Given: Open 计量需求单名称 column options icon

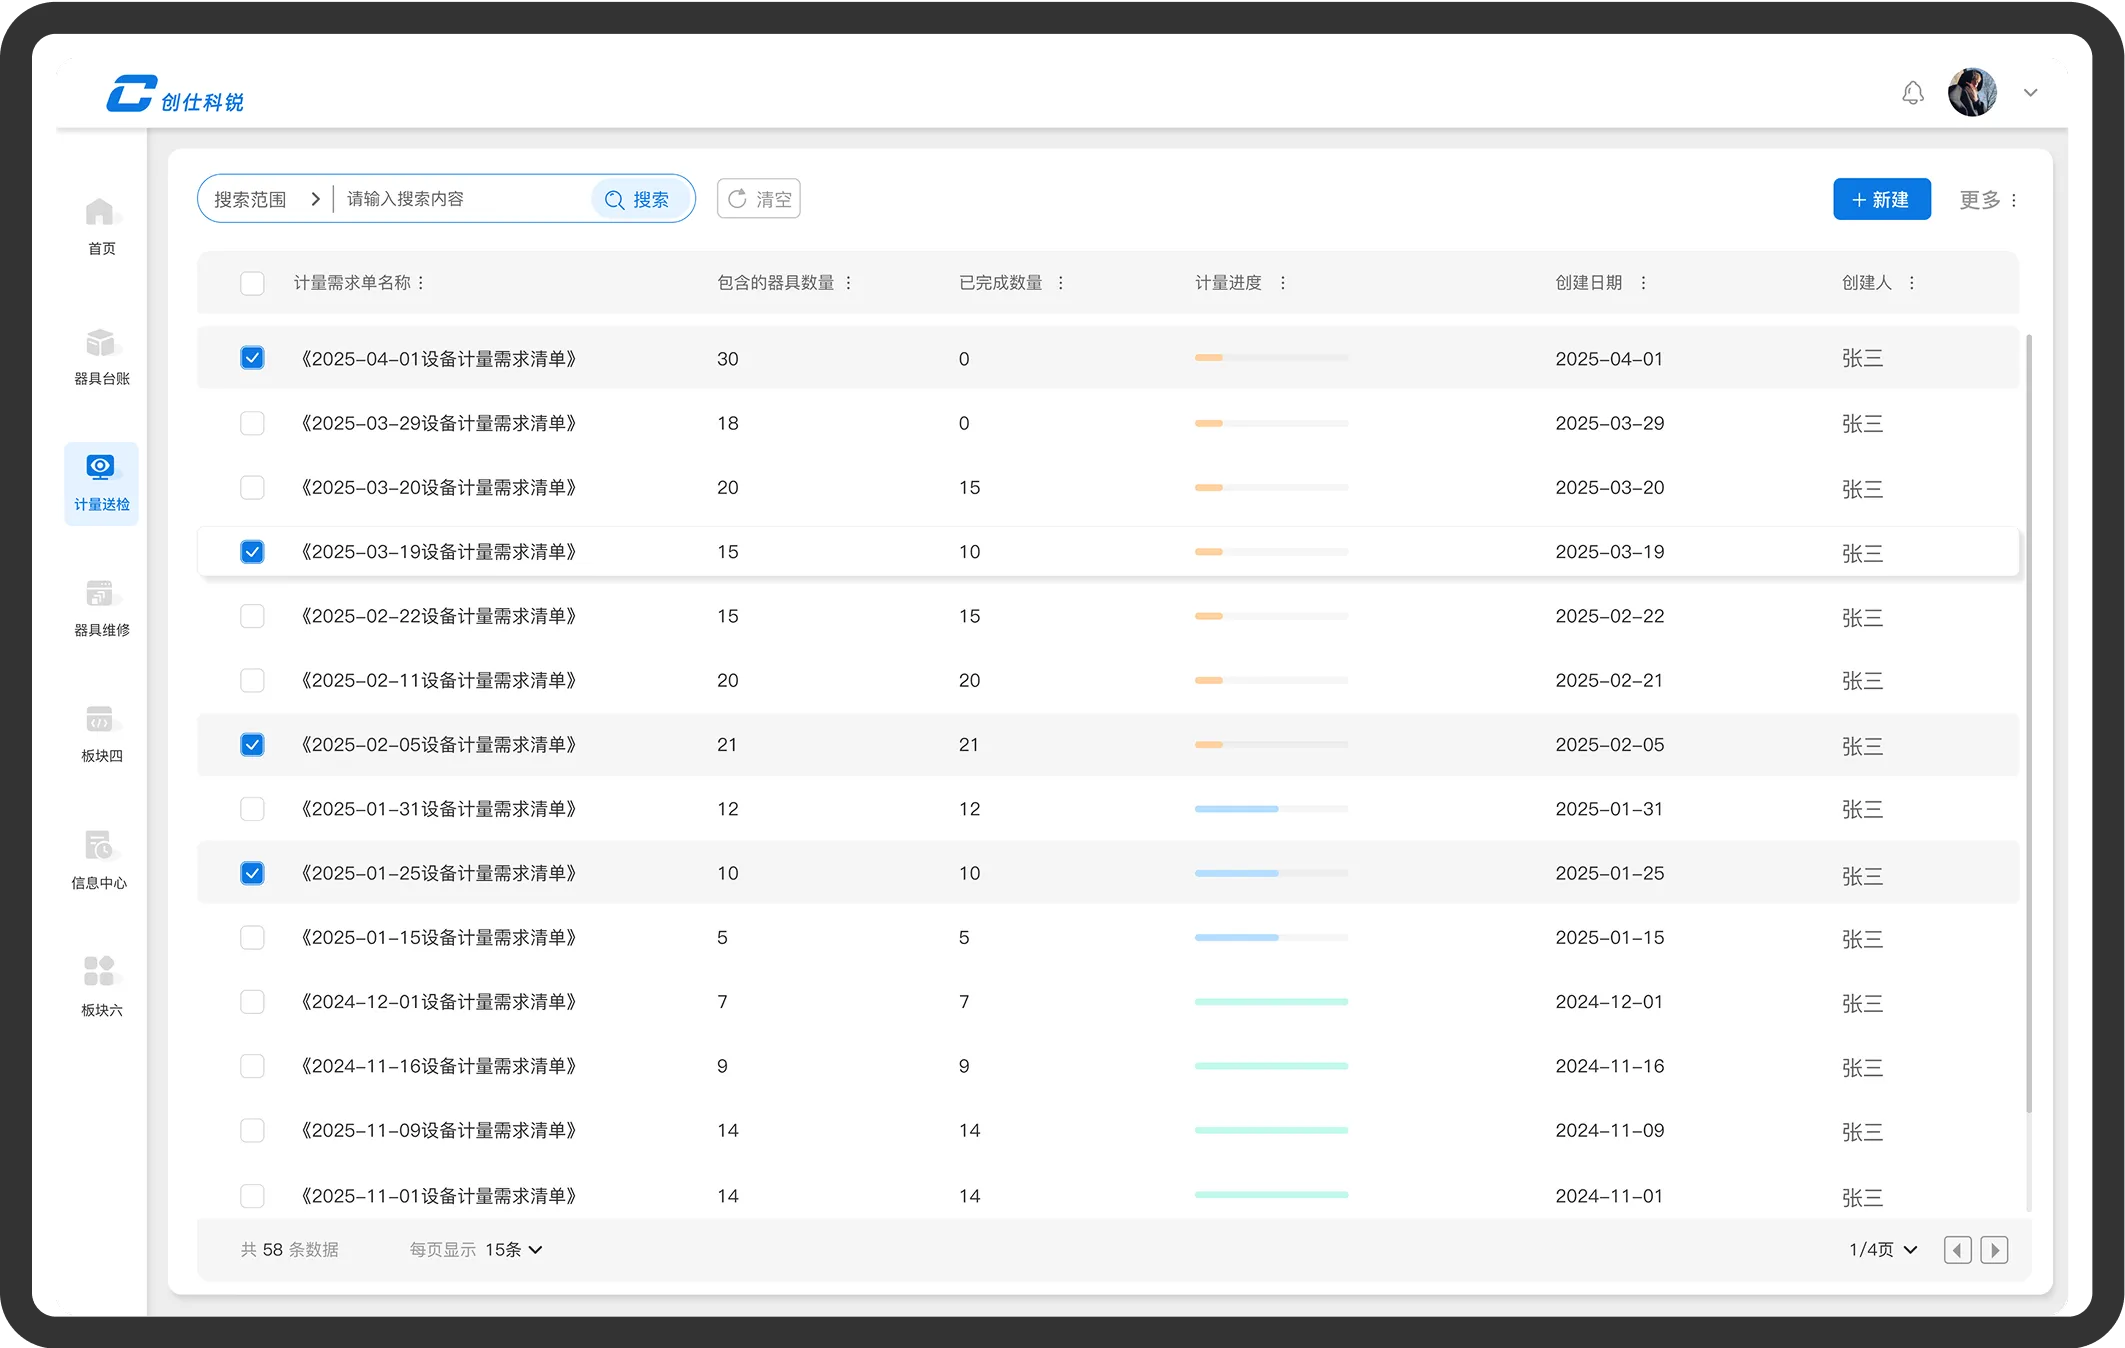Looking at the screenshot, I should pyautogui.click(x=421, y=283).
